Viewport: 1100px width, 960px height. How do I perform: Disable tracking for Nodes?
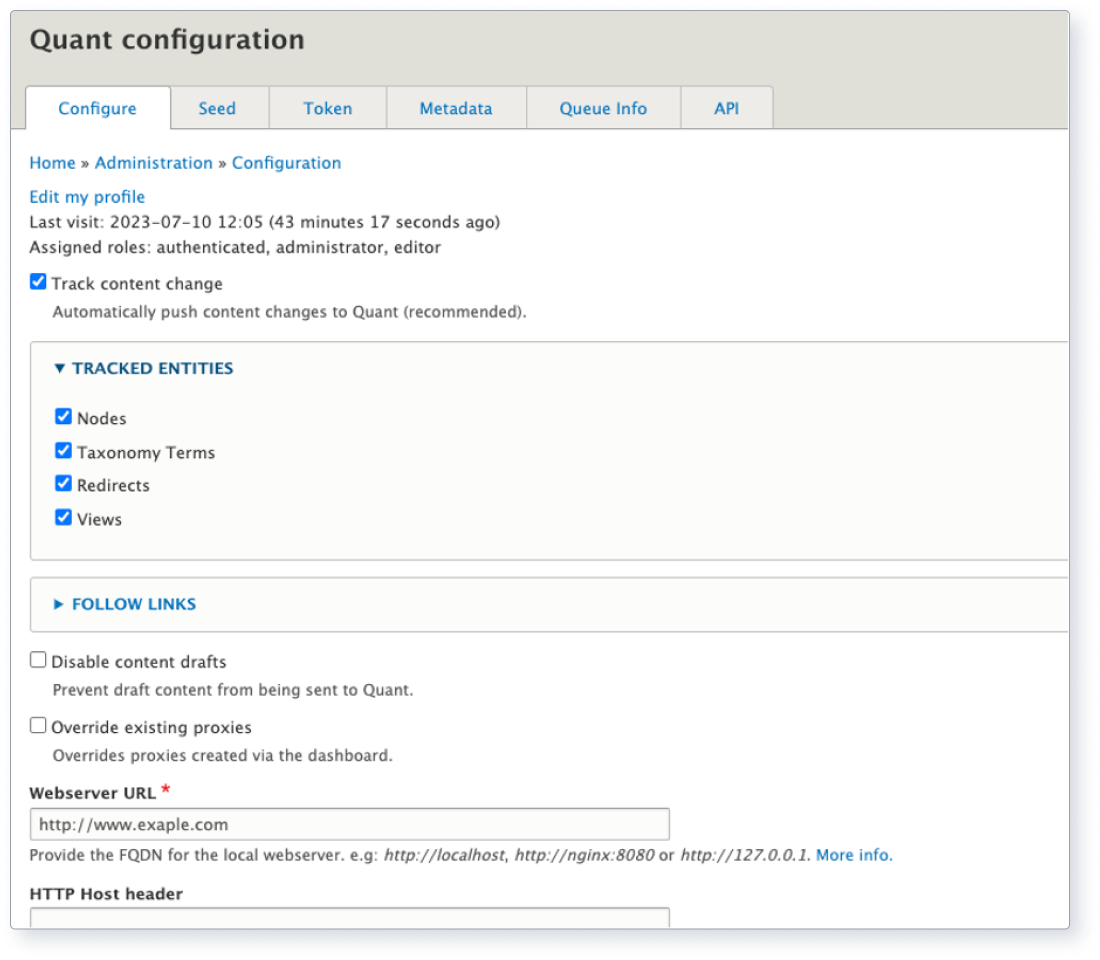pos(63,416)
